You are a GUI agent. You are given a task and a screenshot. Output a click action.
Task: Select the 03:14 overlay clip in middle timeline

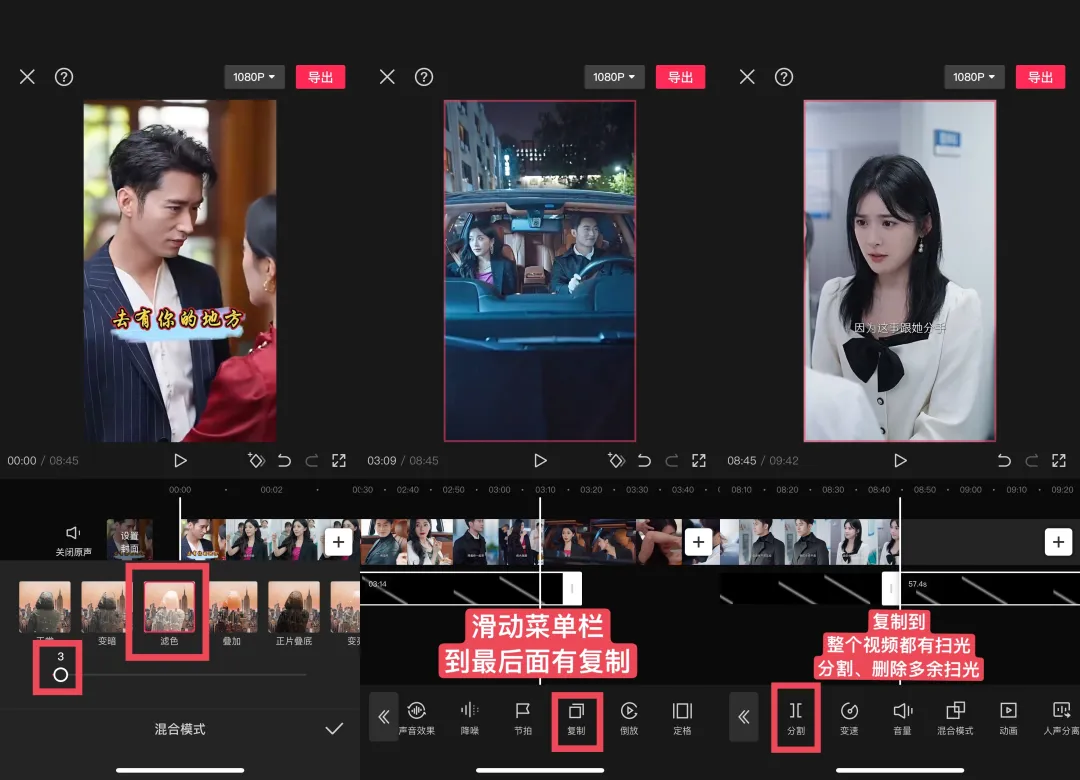pyautogui.click(x=471, y=588)
